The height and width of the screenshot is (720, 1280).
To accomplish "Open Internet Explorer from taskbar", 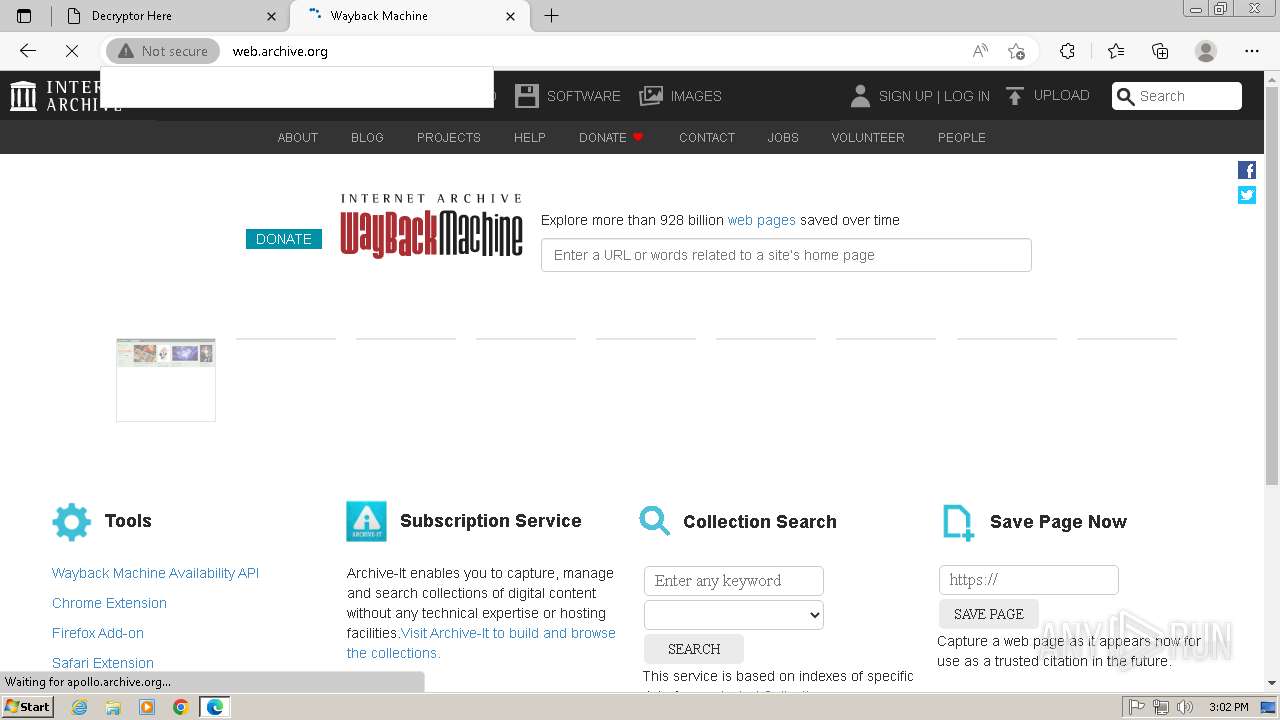I will click(x=80, y=707).
